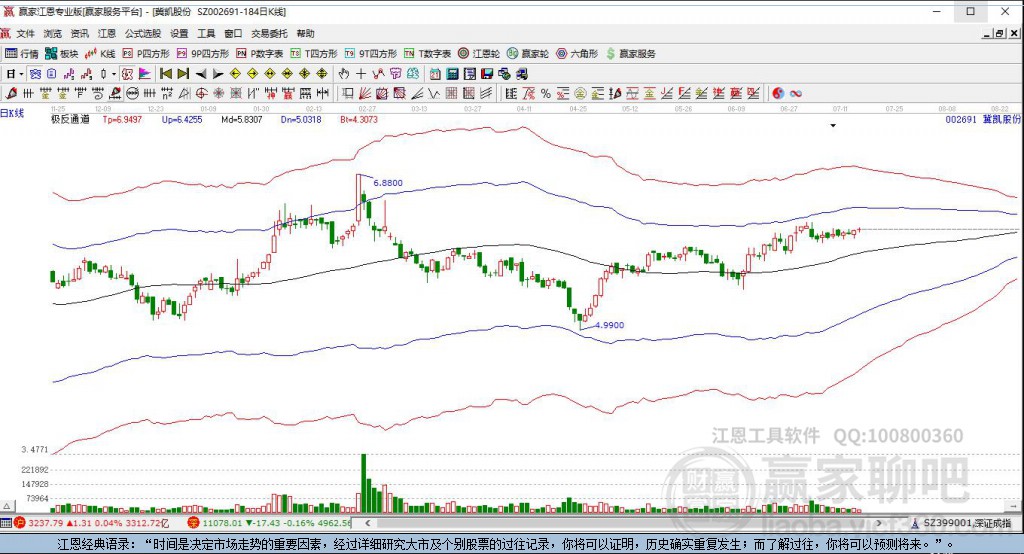Open the 窗口 menu
This screenshot has height=554, width=1024.
(233, 33)
